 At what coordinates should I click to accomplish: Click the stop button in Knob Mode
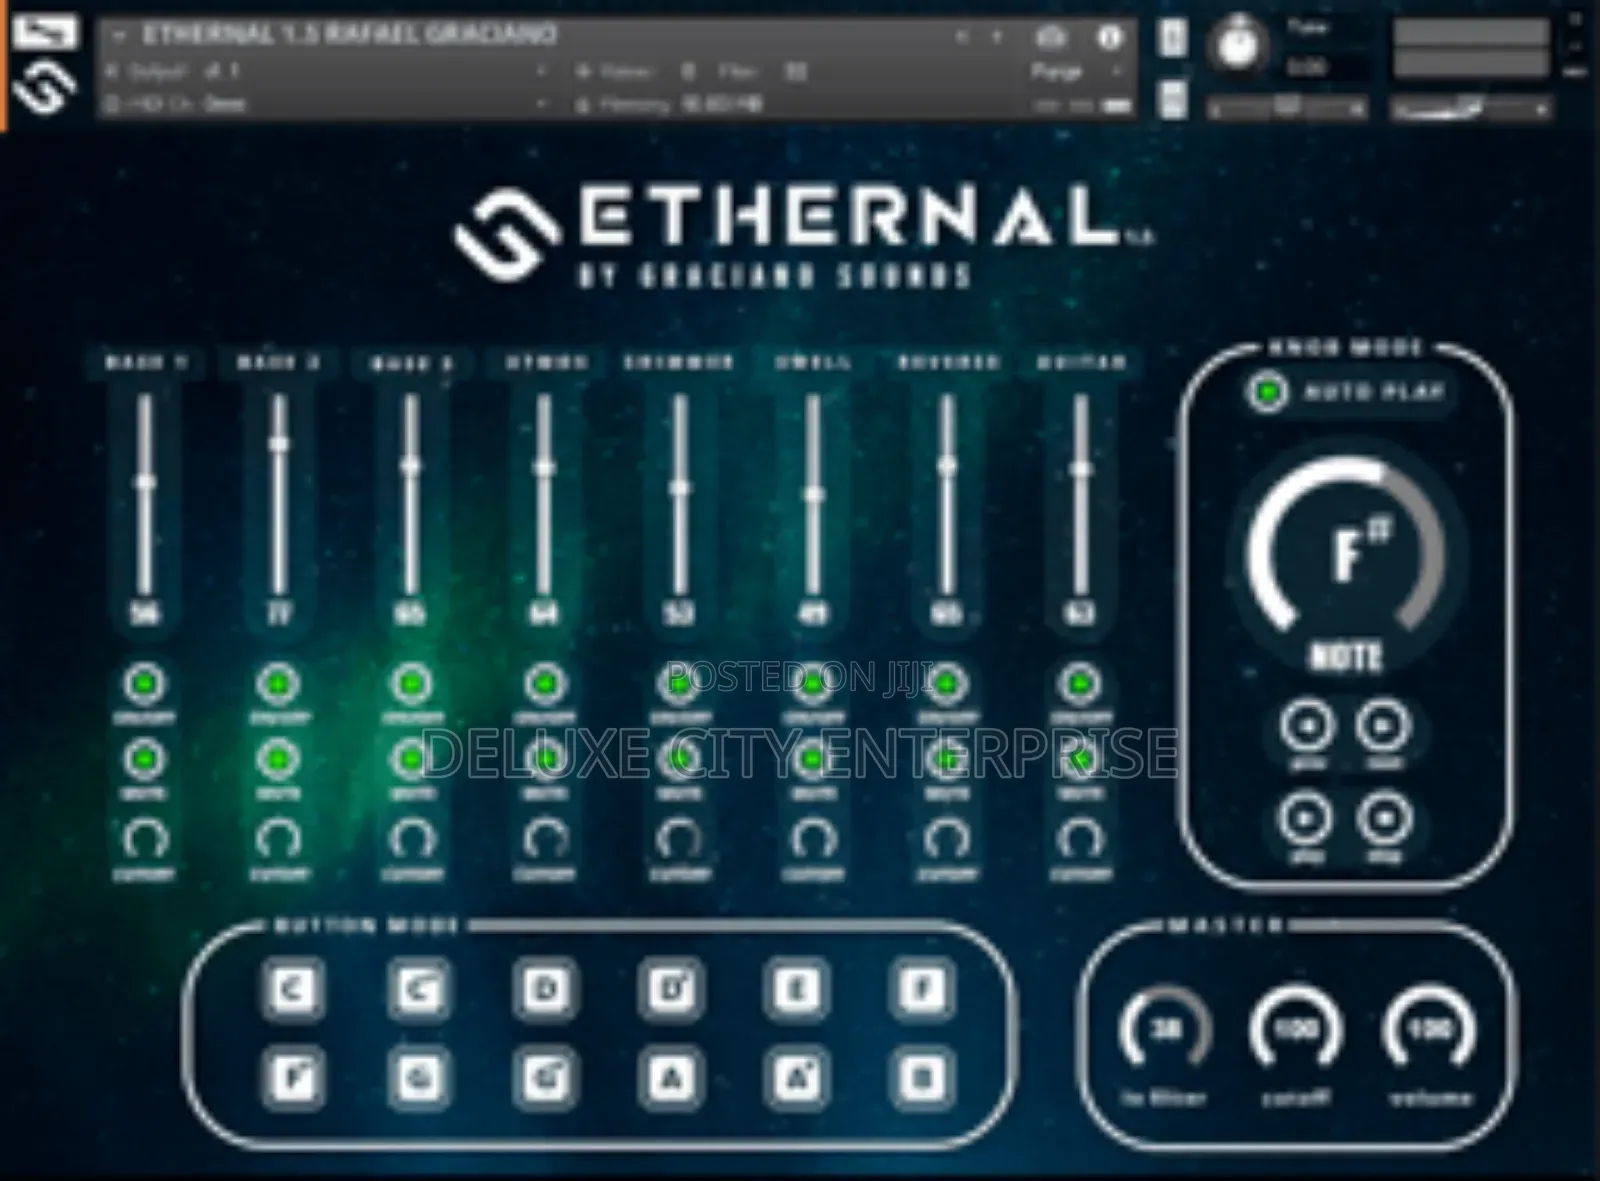pyautogui.click(x=1384, y=819)
